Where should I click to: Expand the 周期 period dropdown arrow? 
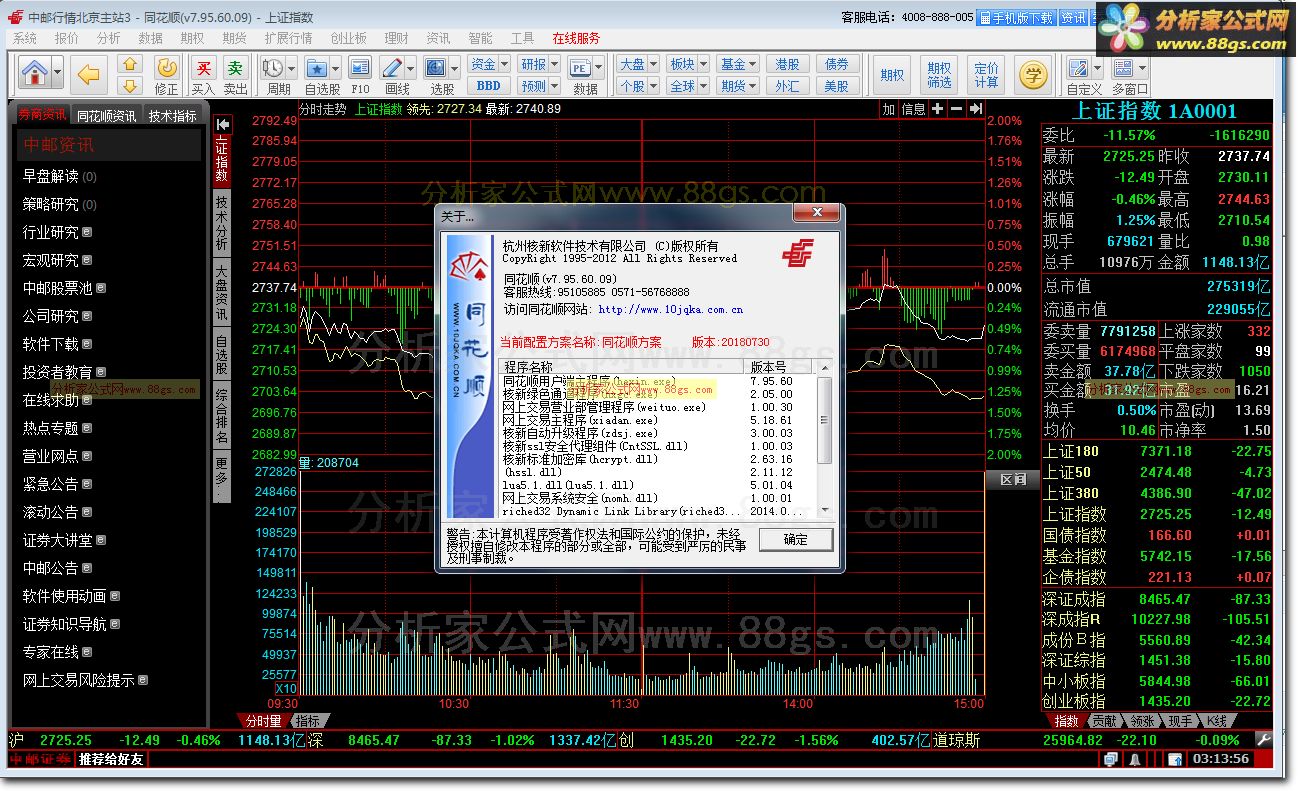(x=291, y=67)
